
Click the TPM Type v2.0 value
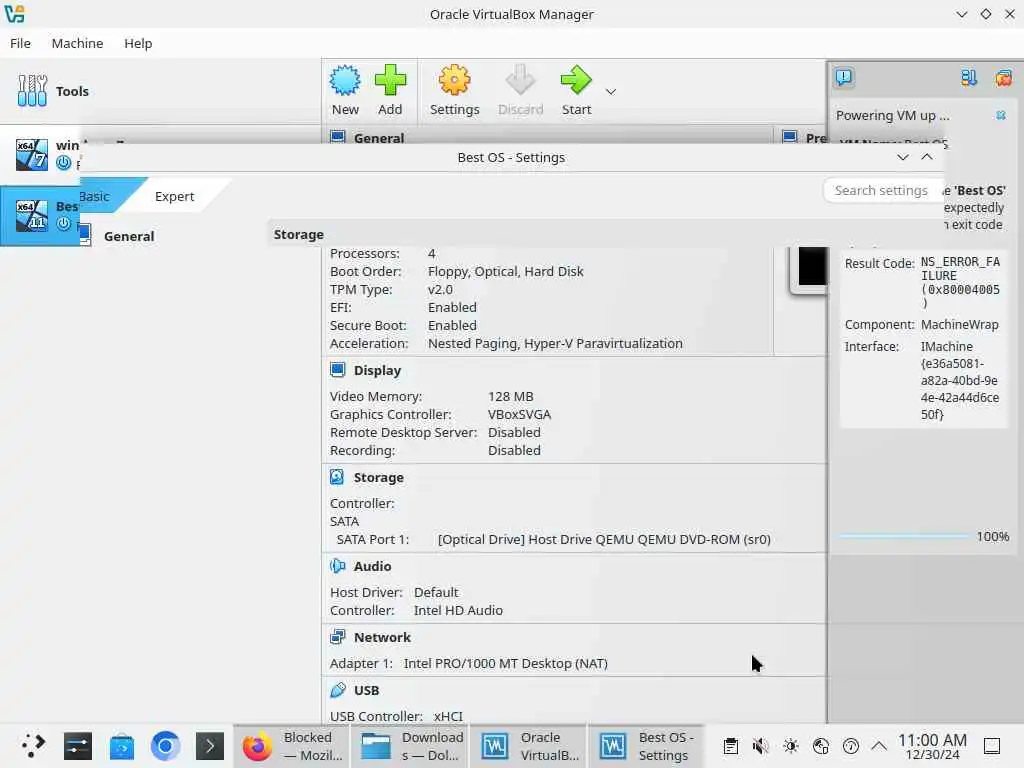[440, 289]
